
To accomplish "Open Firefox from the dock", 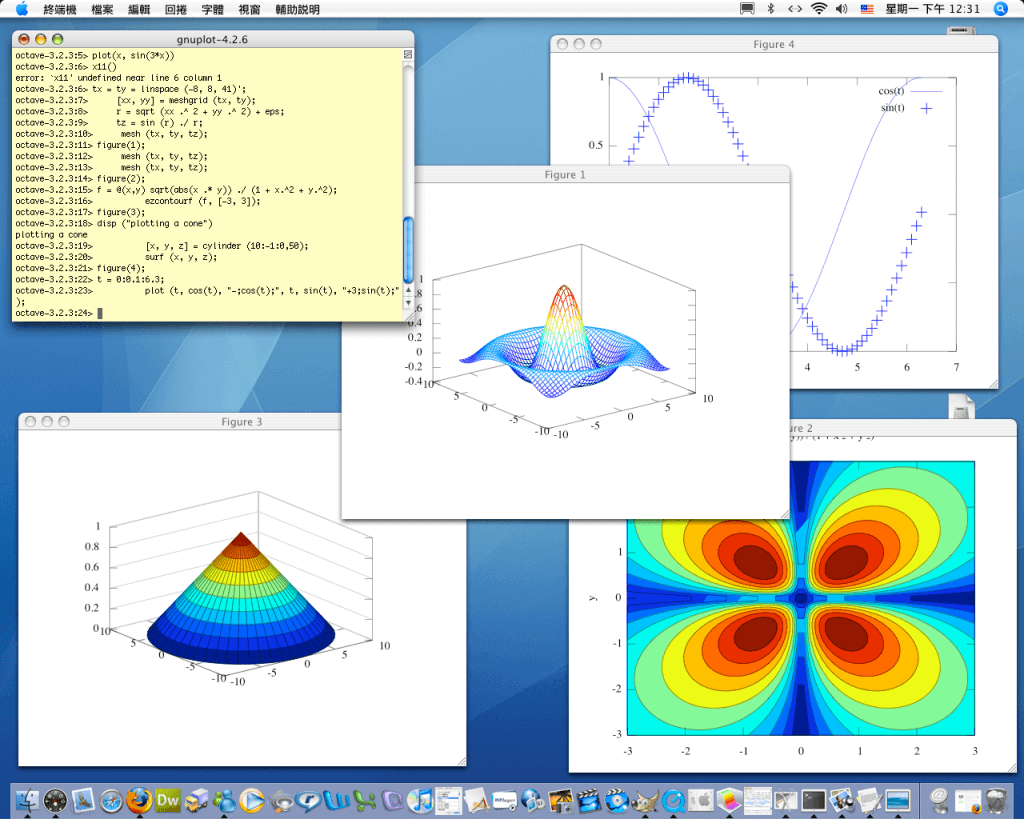I will click(139, 800).
